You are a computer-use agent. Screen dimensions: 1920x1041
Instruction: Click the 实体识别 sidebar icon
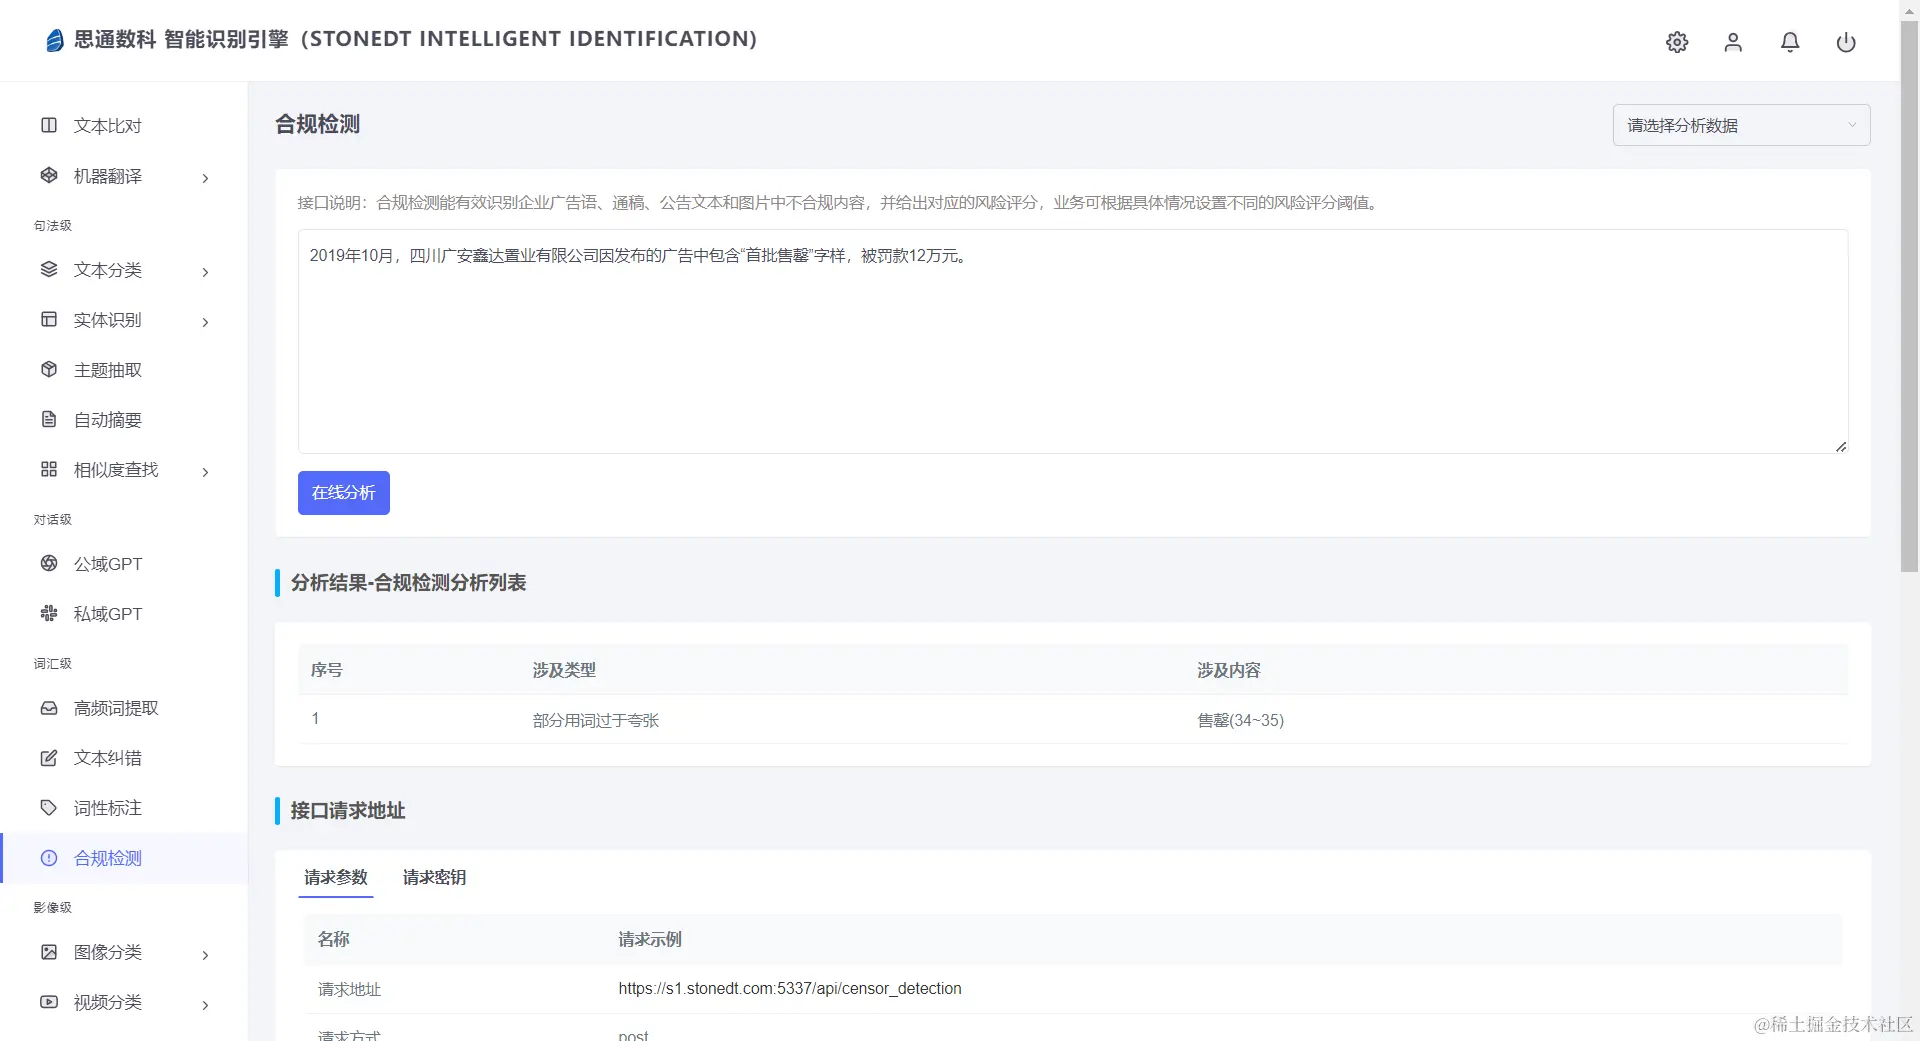click(49, 319)
